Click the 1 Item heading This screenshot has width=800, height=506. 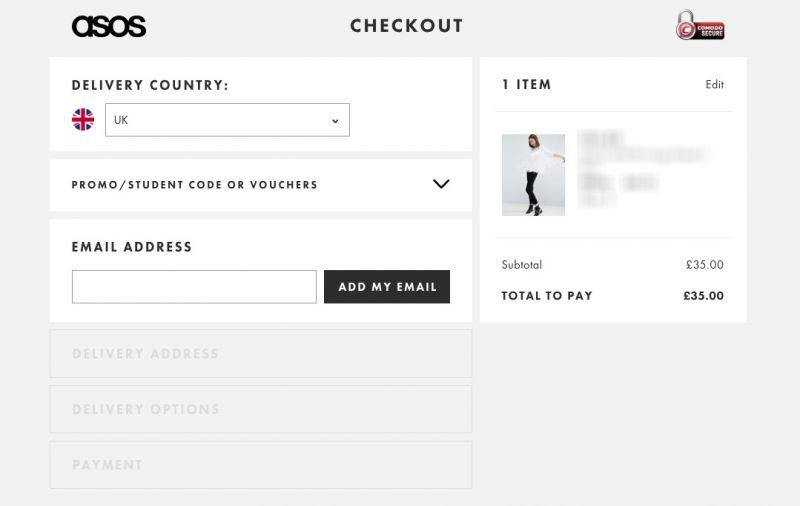527,84
